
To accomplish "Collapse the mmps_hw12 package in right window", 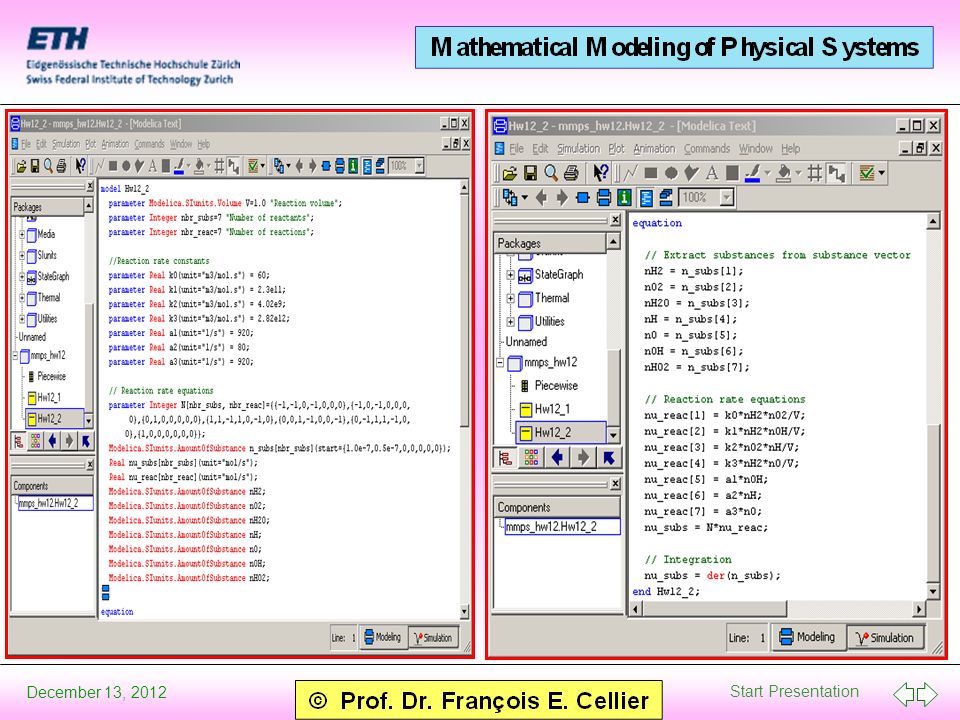I will 500,363.
